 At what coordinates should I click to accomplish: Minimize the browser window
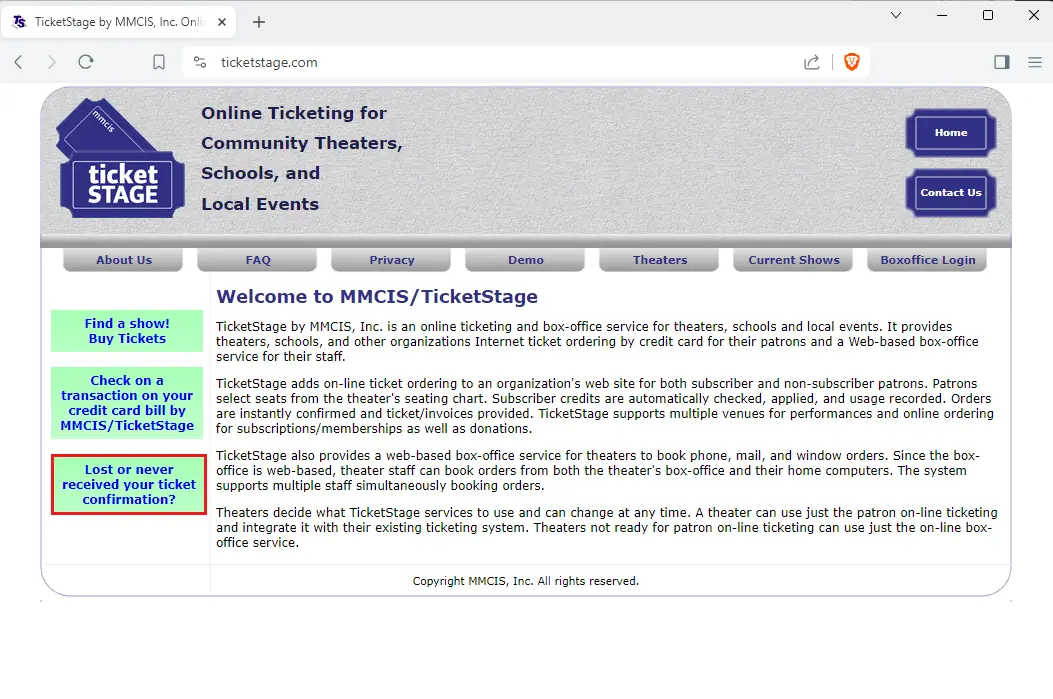[x=942, y=15]
